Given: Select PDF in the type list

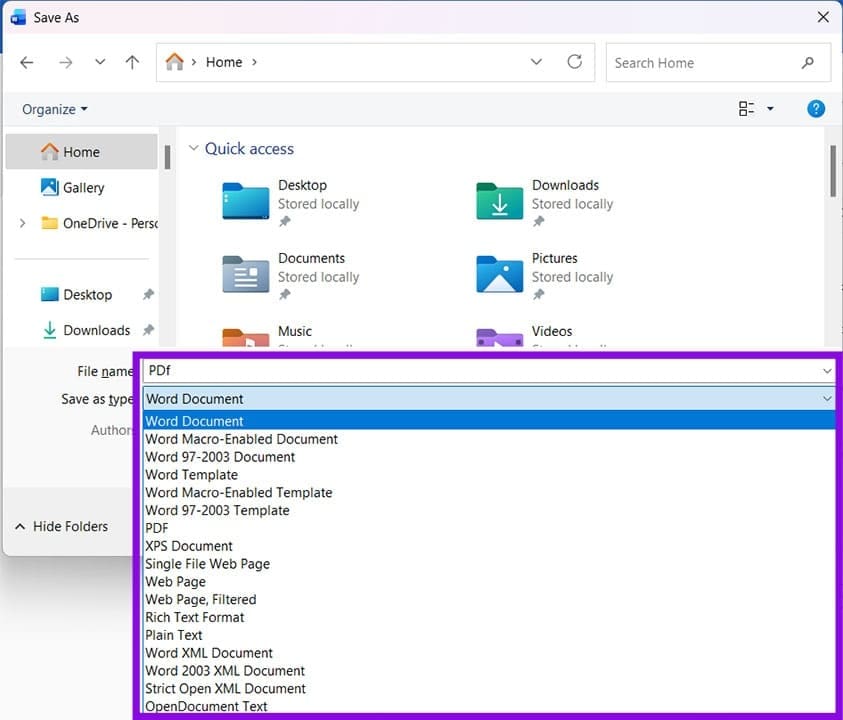Looking at the screenshot, I should [x=489, y=527].
